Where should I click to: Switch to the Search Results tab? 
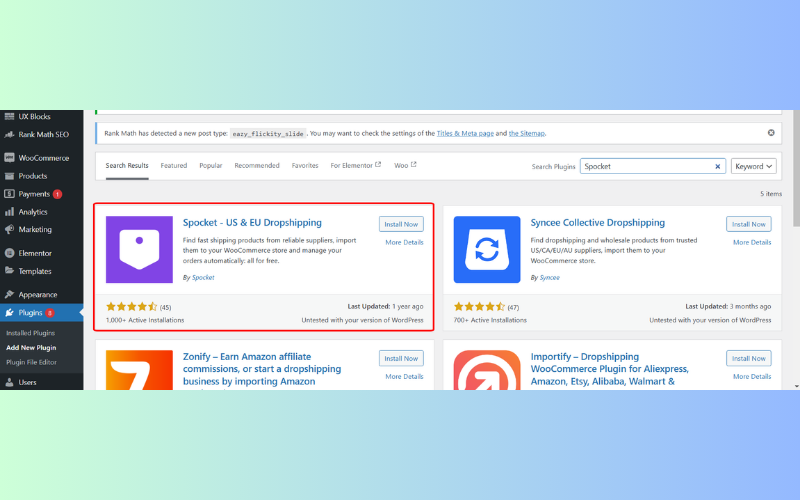[x=127, y=166]
